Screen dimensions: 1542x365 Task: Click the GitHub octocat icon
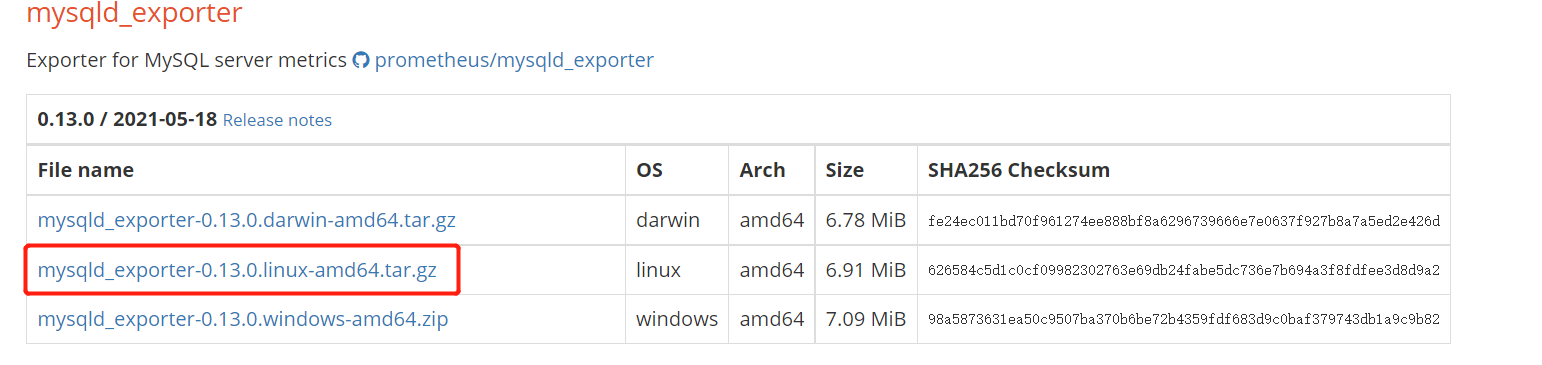[x=361, y=61]
